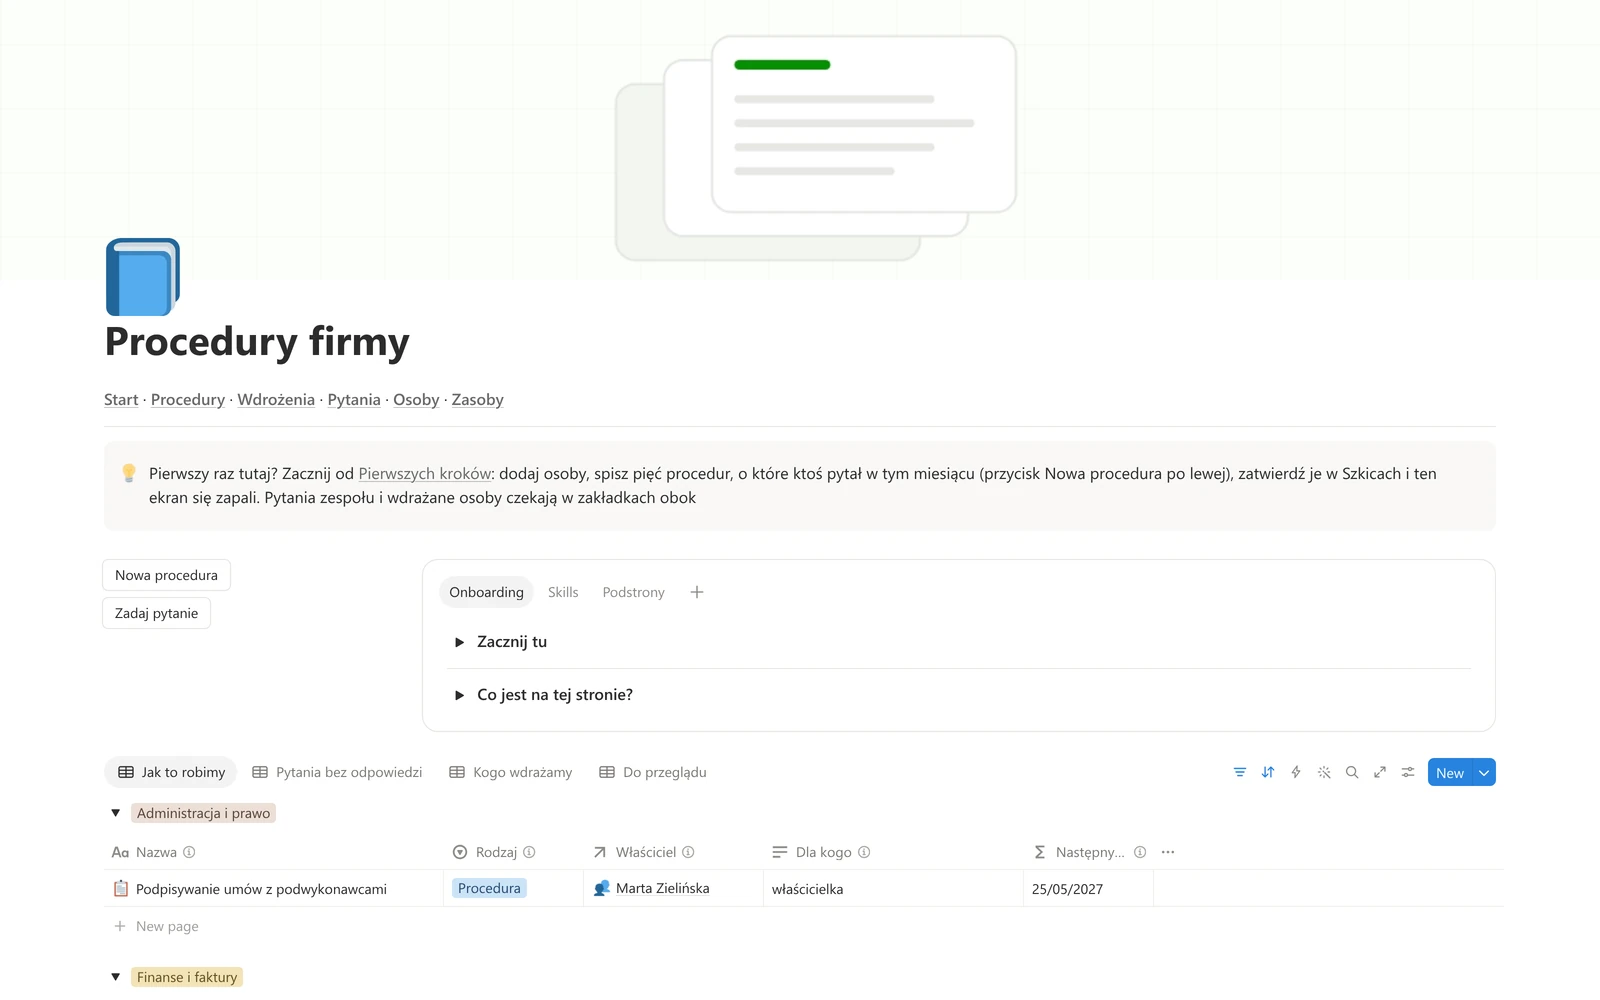Click the info icon next to Właściciel
Screen dimensions: 1600x1000
pyautogui.click(x=688, y=852)
